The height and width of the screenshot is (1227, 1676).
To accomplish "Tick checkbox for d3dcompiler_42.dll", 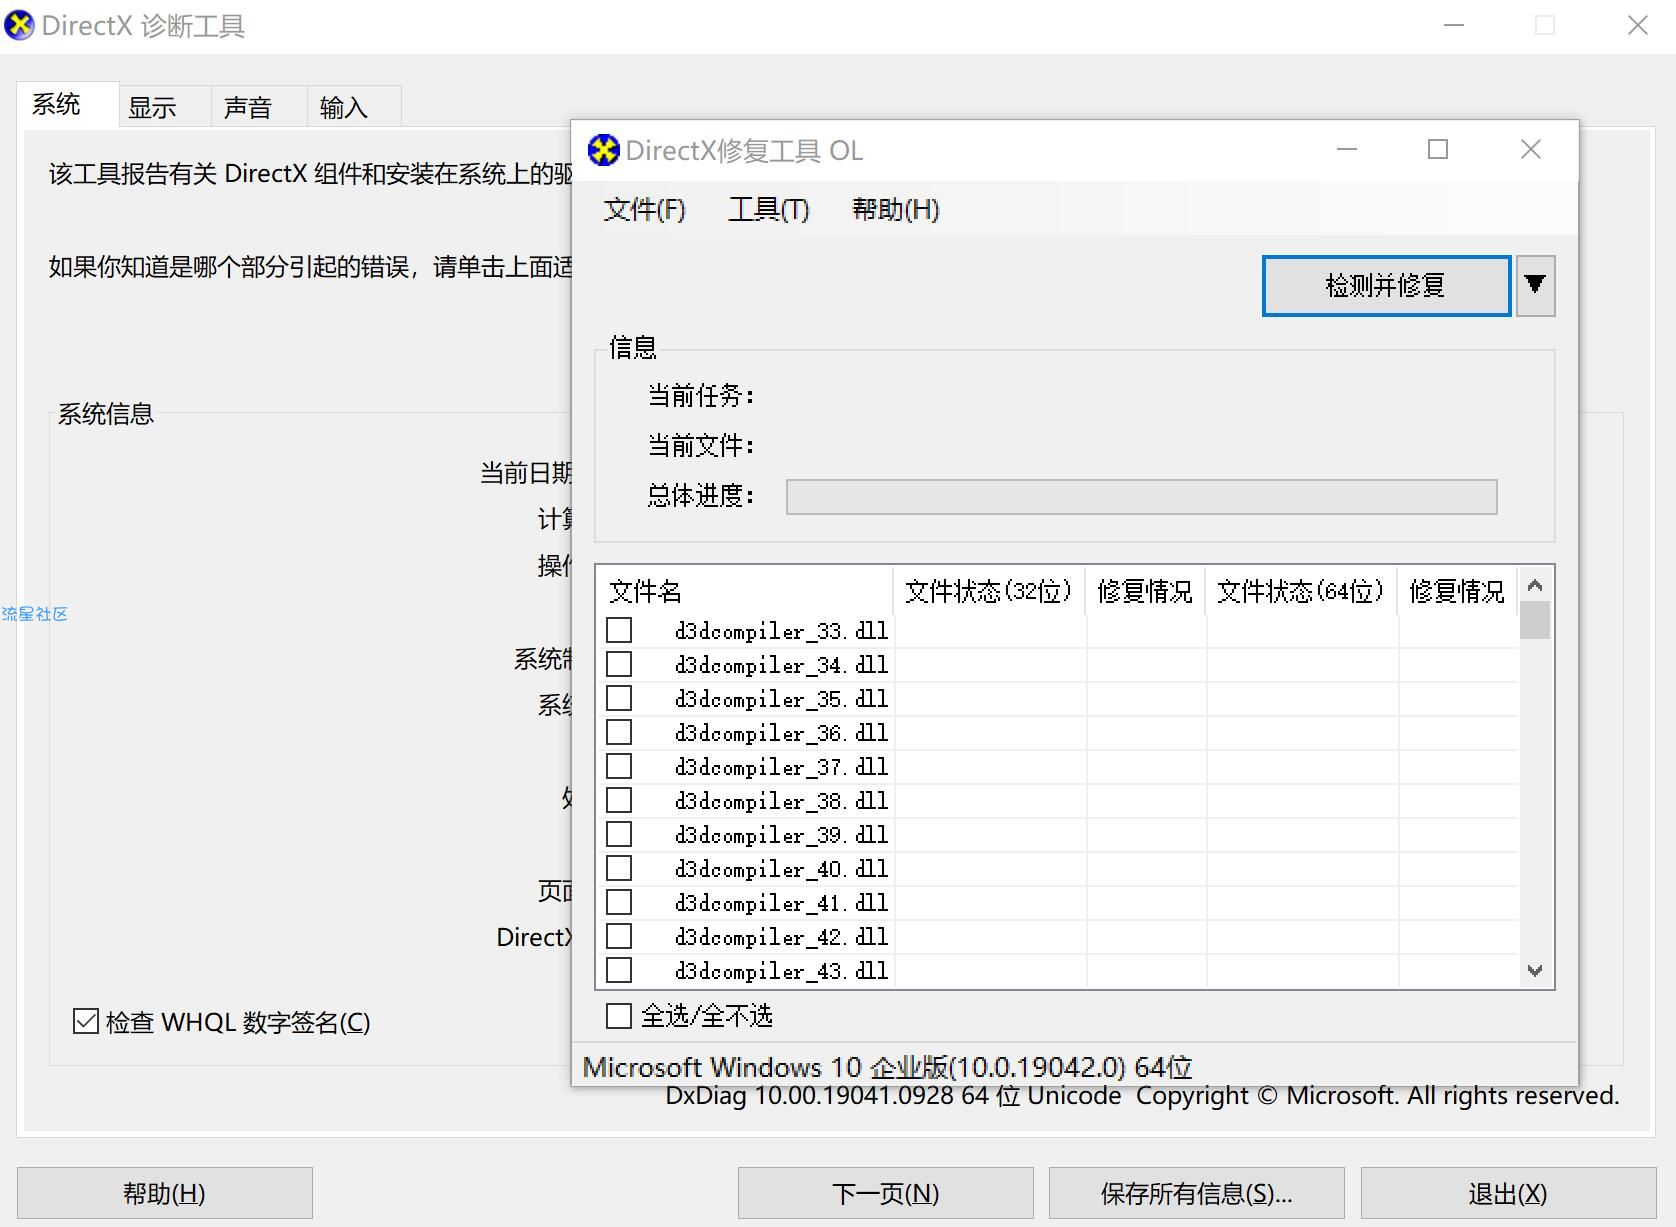I will pos(619,936).
